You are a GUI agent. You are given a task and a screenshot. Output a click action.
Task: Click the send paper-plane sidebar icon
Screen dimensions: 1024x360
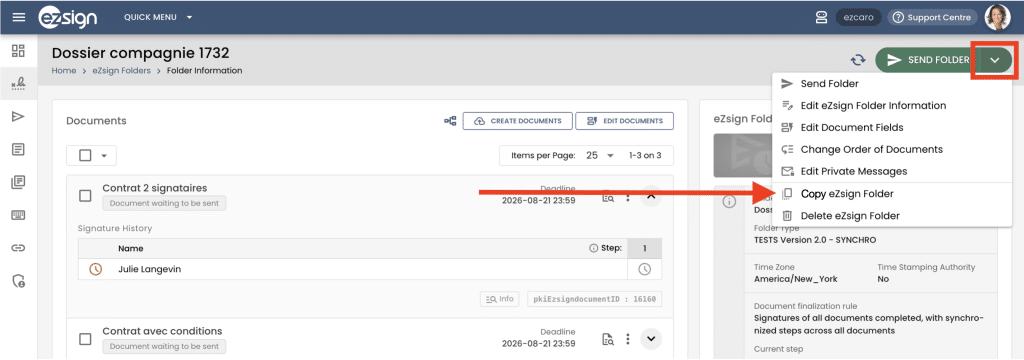click(18, 116)
